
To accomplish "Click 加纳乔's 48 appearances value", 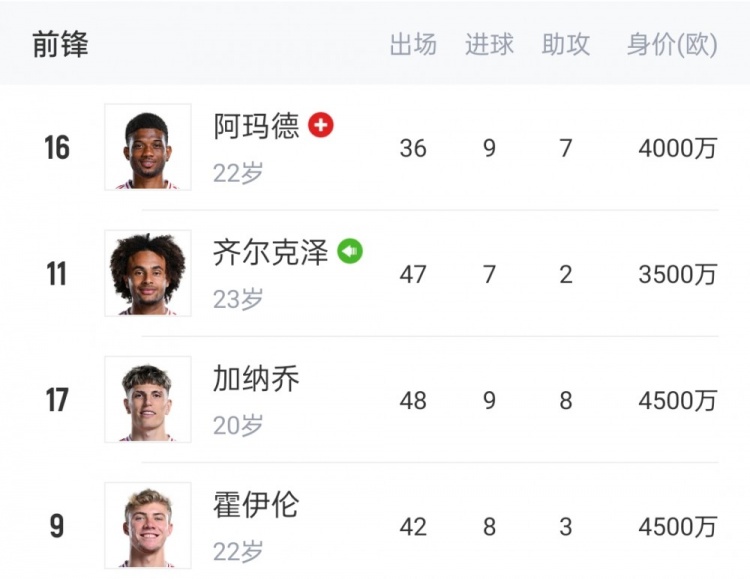I will click(413, 401).
